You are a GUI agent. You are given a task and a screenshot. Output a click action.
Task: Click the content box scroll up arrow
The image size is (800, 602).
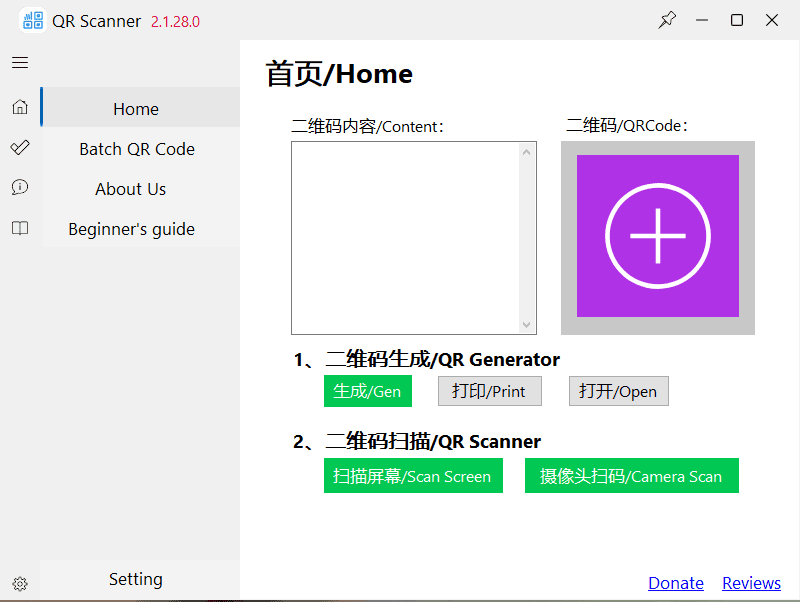click(527, 152)
